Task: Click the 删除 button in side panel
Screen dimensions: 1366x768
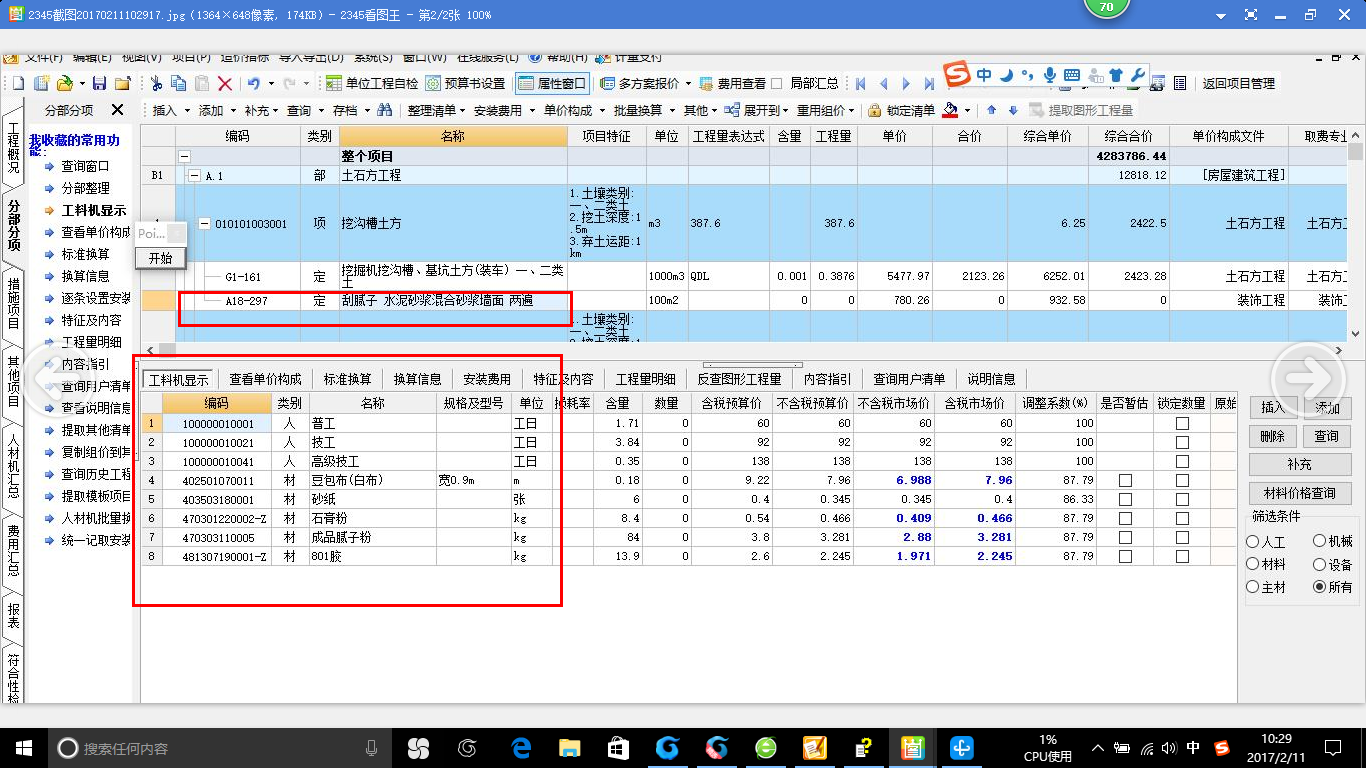Action: 1272,436
